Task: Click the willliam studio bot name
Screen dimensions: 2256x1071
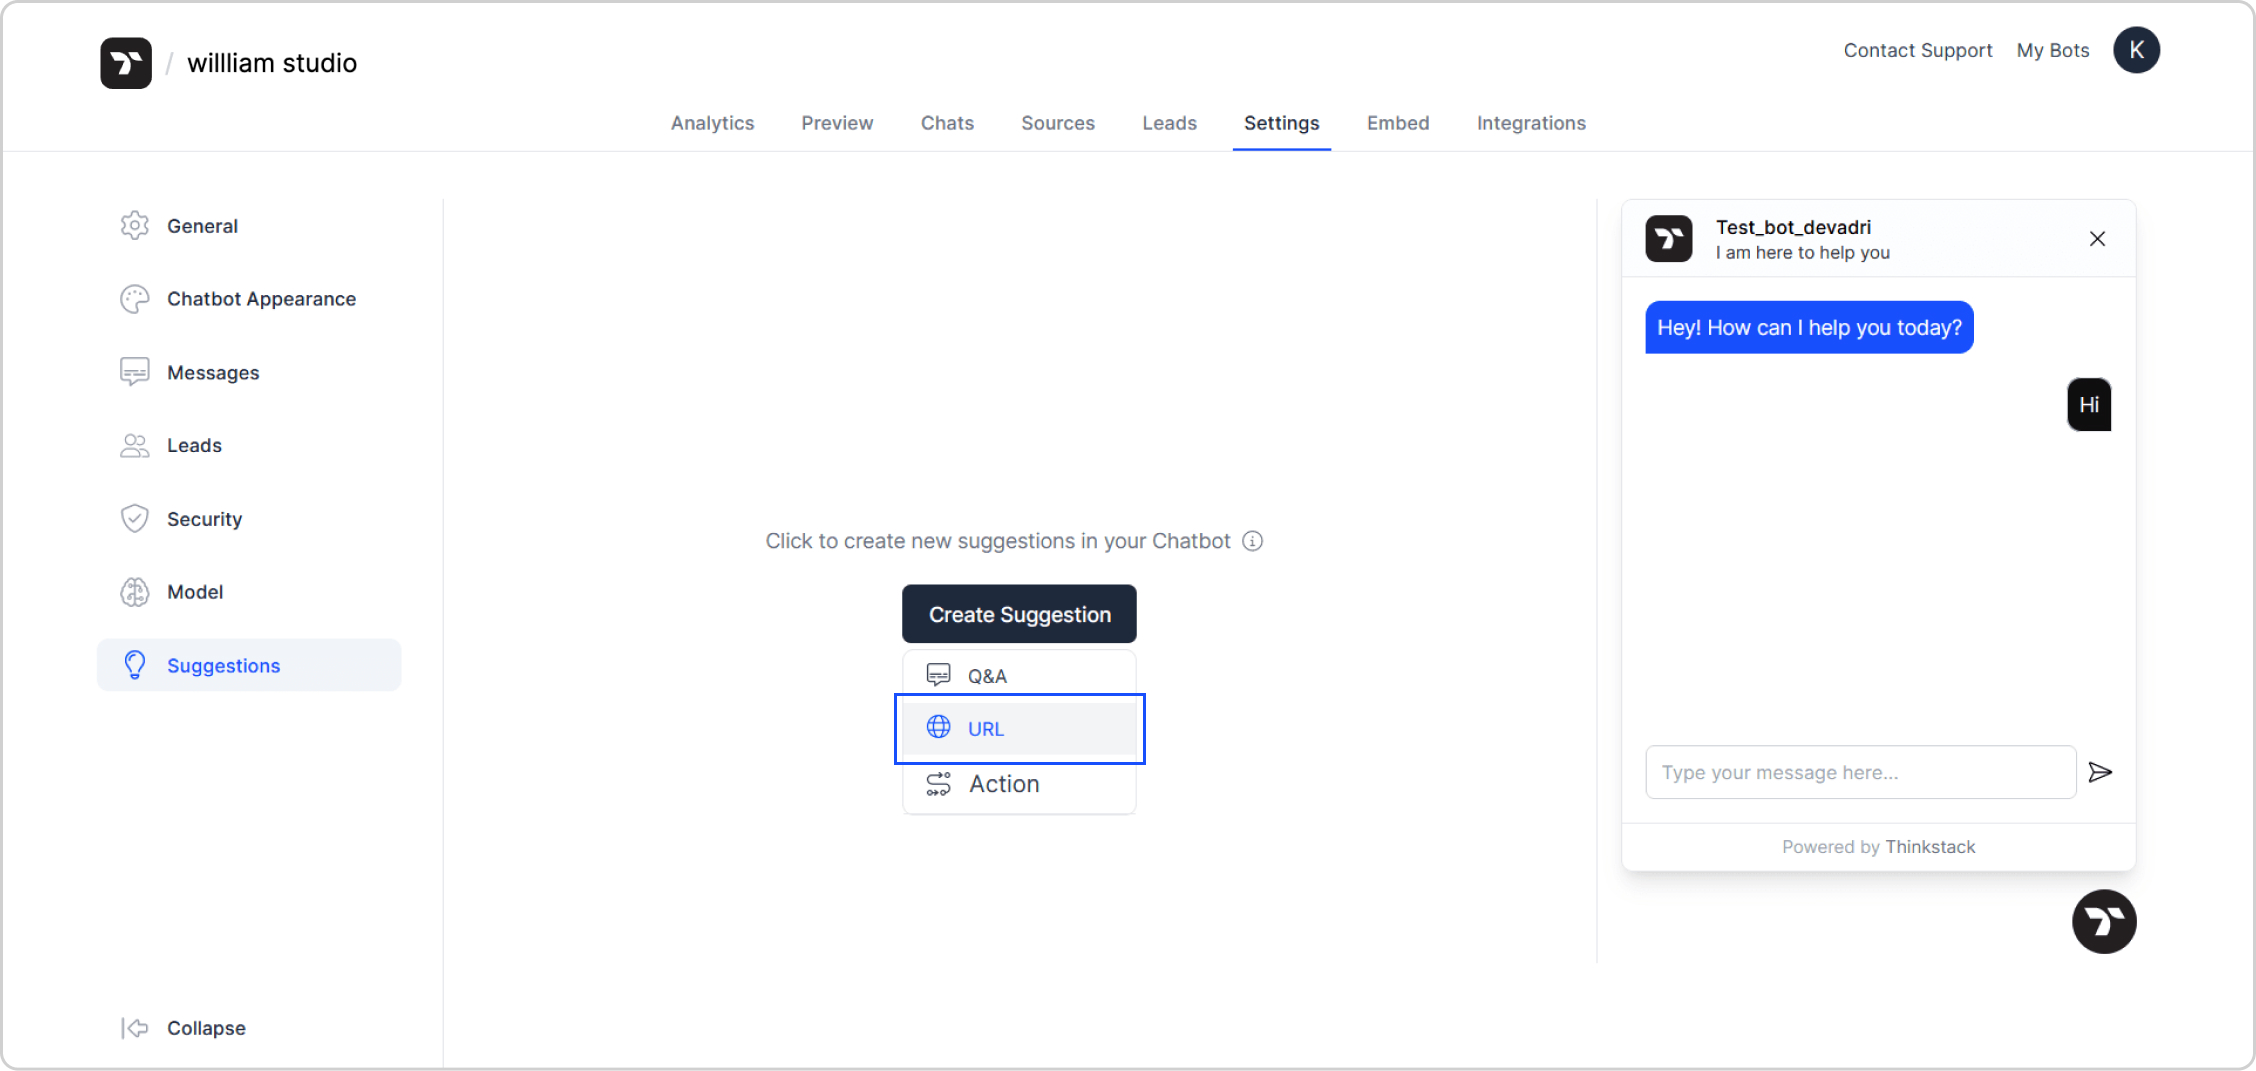Action: [x=272, y=63]
